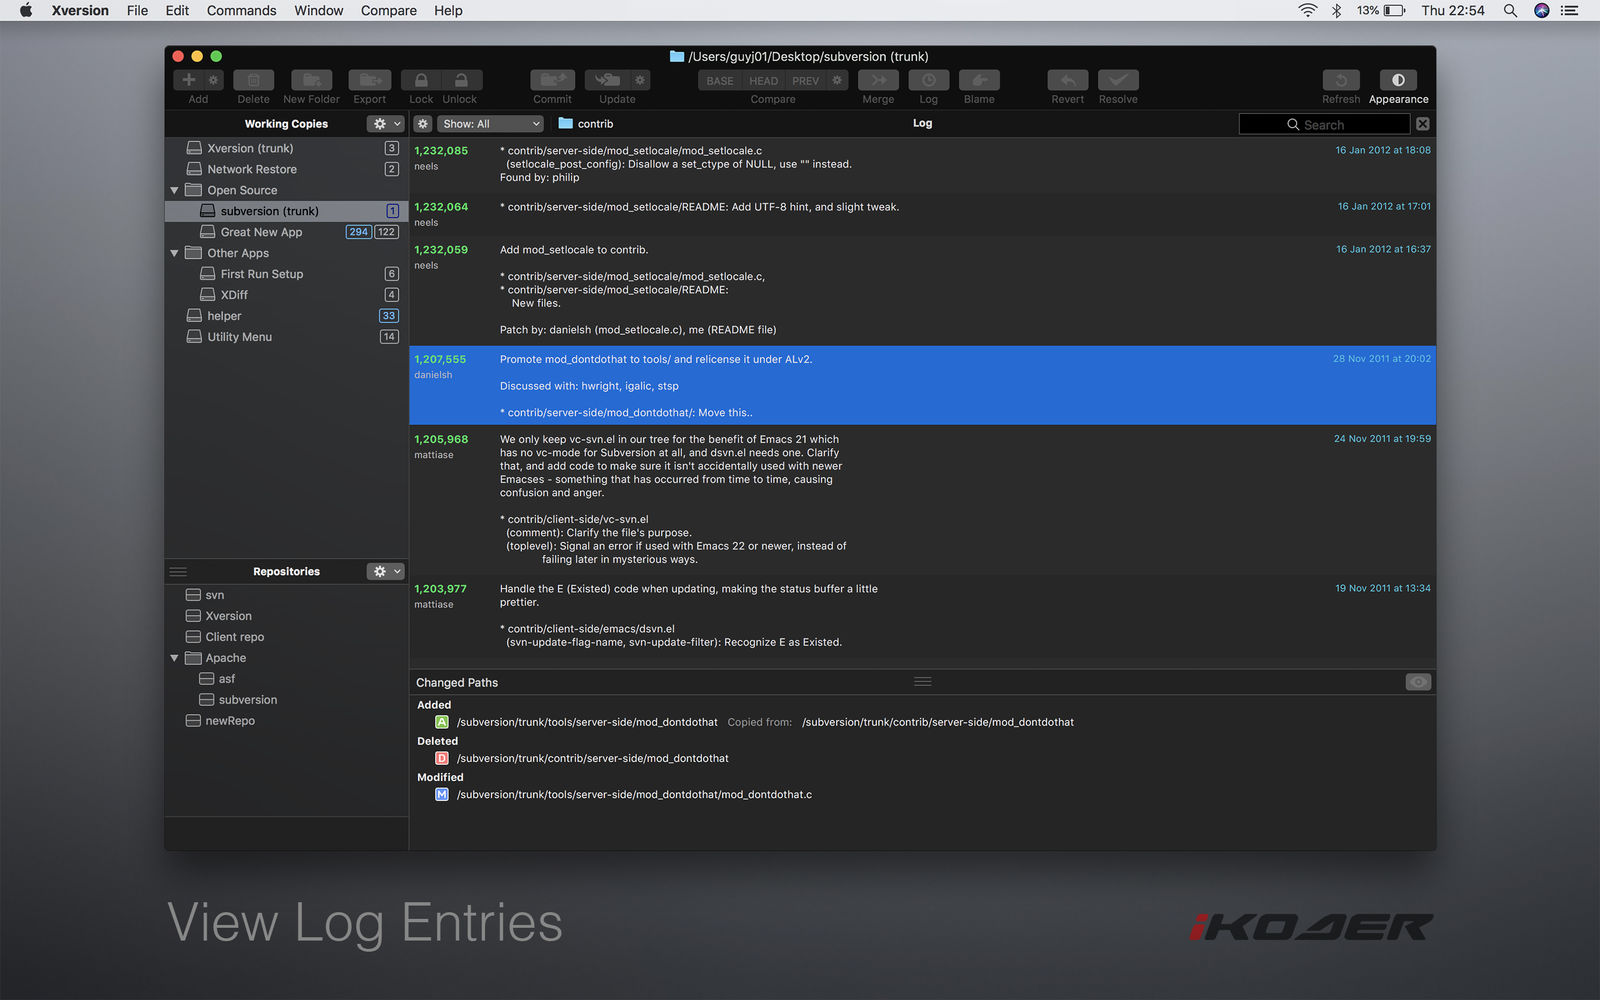The width and height of the screenshot is (1600, 1000).
Task: Collapse the Open Source group
Action: click(x=175, y=190)
